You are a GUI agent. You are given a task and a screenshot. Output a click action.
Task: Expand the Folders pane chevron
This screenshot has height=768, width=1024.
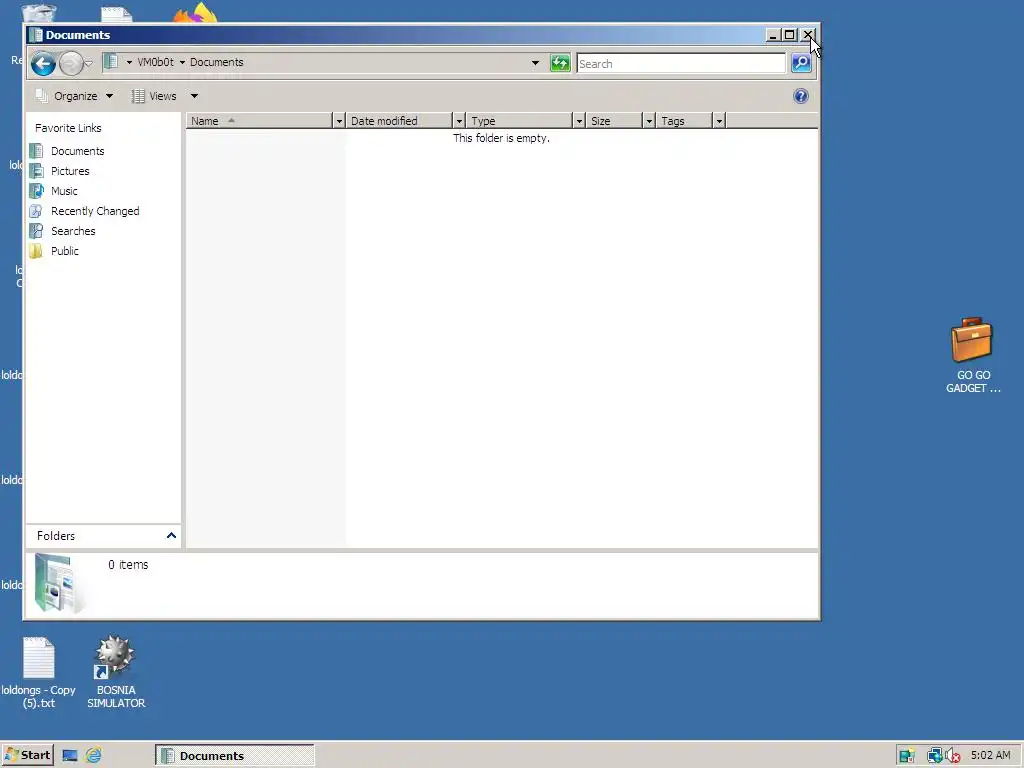(x=171, y=536)
